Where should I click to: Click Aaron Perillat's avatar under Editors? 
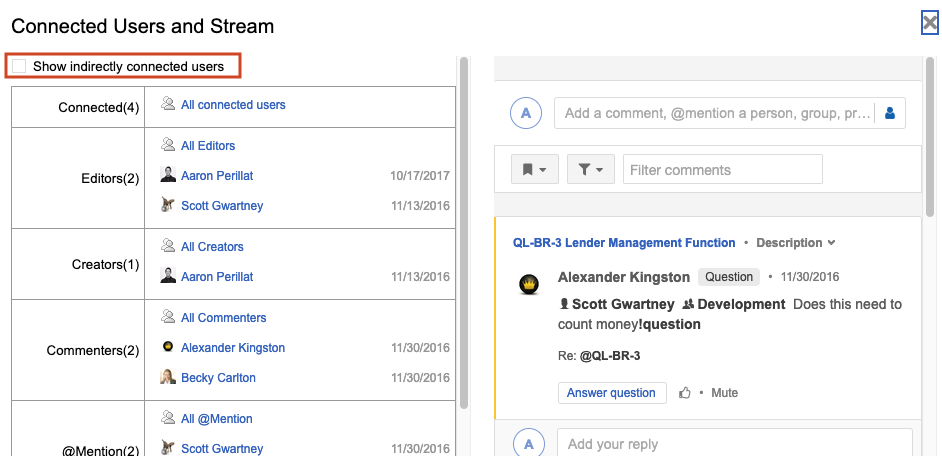point(168,175)
